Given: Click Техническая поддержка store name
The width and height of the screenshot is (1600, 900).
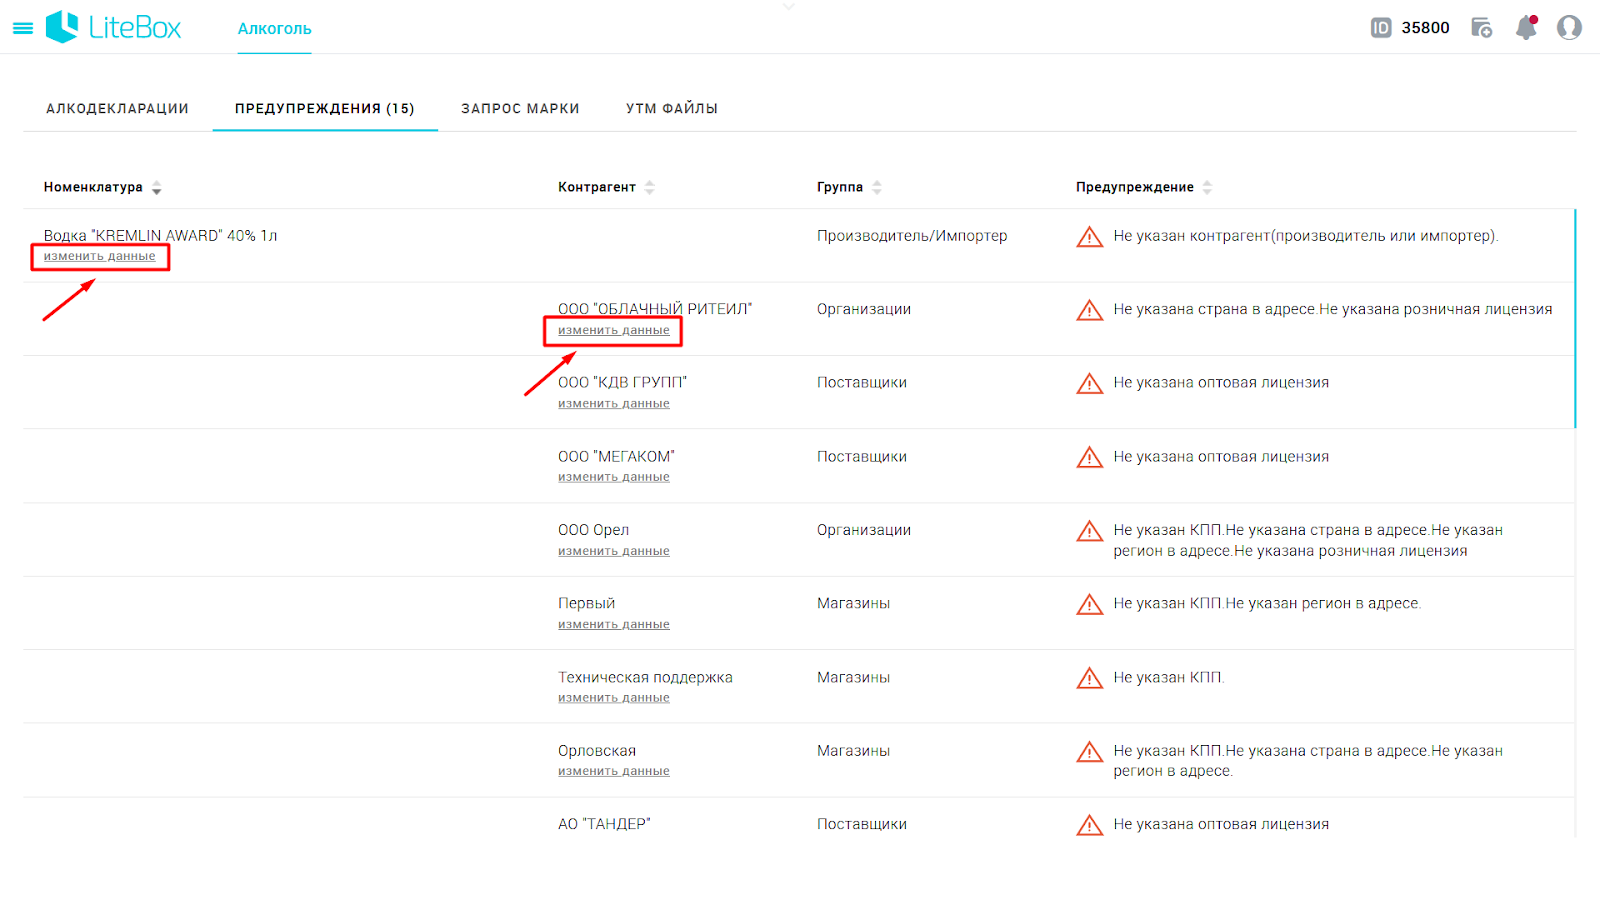Looking at the screenshot, I should [645, 678].
